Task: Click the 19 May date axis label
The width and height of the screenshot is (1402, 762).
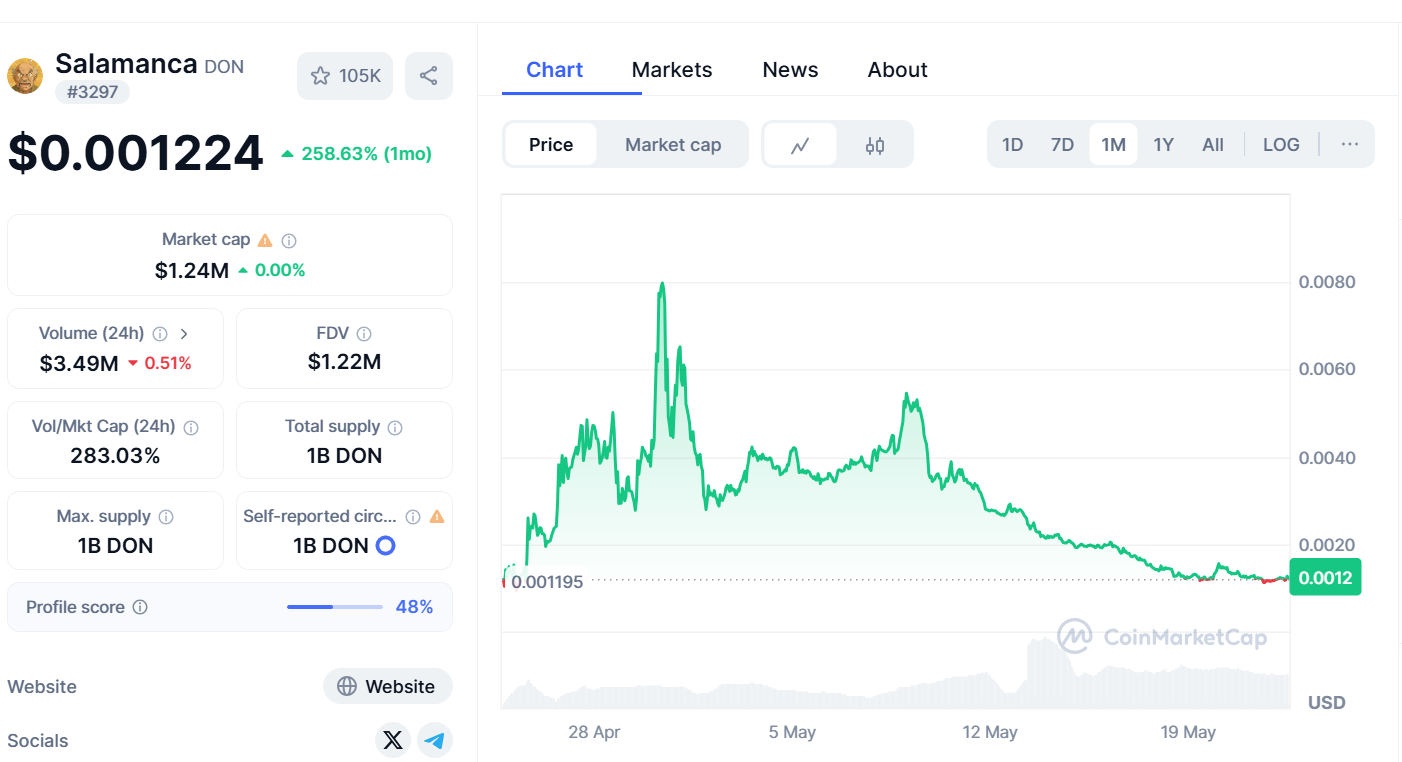Action: tap(1188, 732)
